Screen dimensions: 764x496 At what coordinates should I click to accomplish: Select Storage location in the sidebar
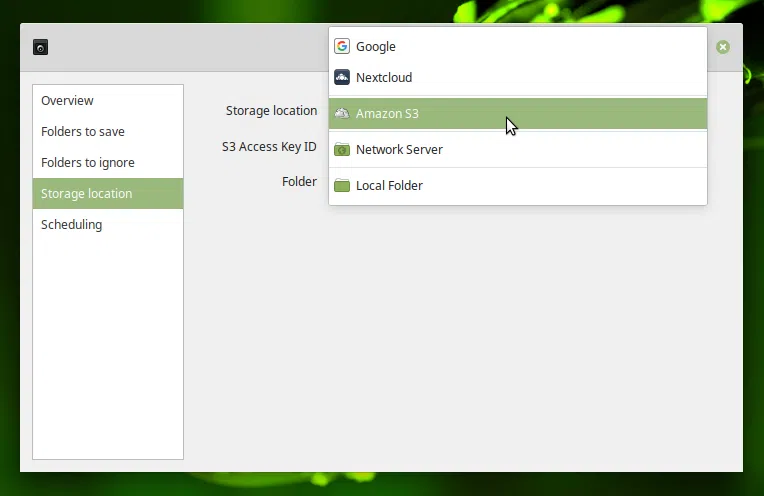tap(87, 193)
